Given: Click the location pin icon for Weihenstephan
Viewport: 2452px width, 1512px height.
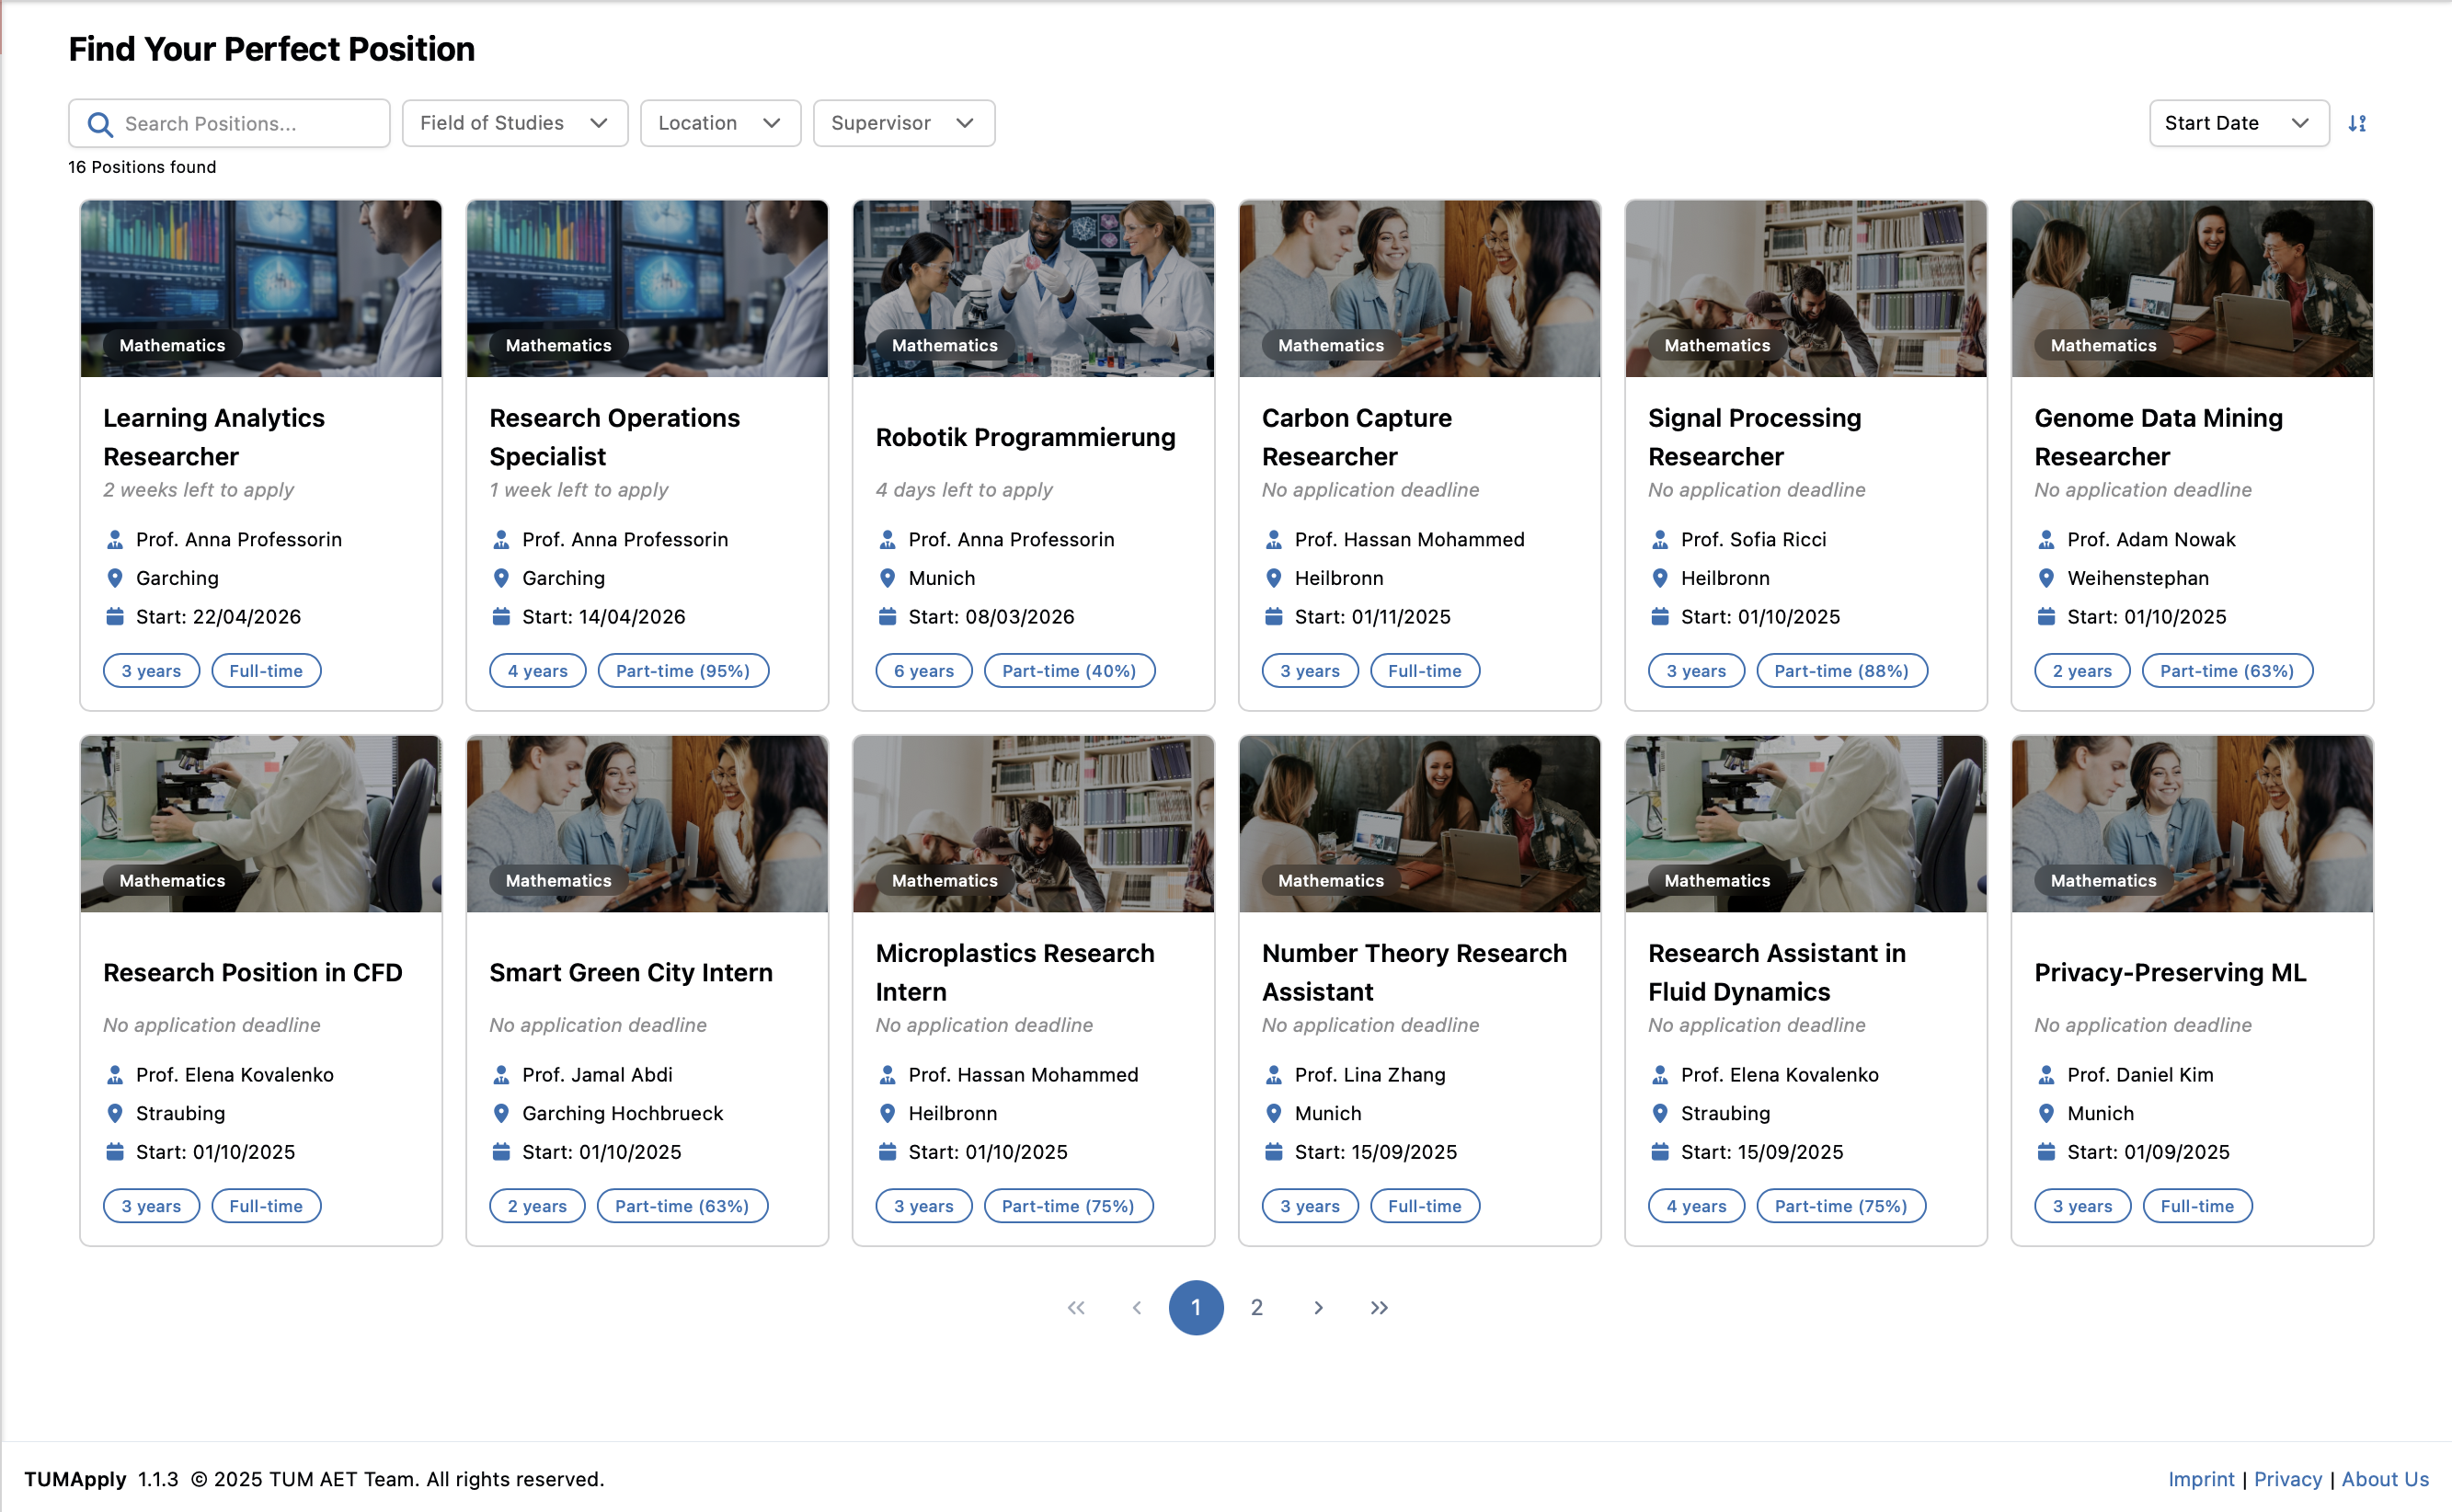Looking at the screenshot, I should (2046, 578).
